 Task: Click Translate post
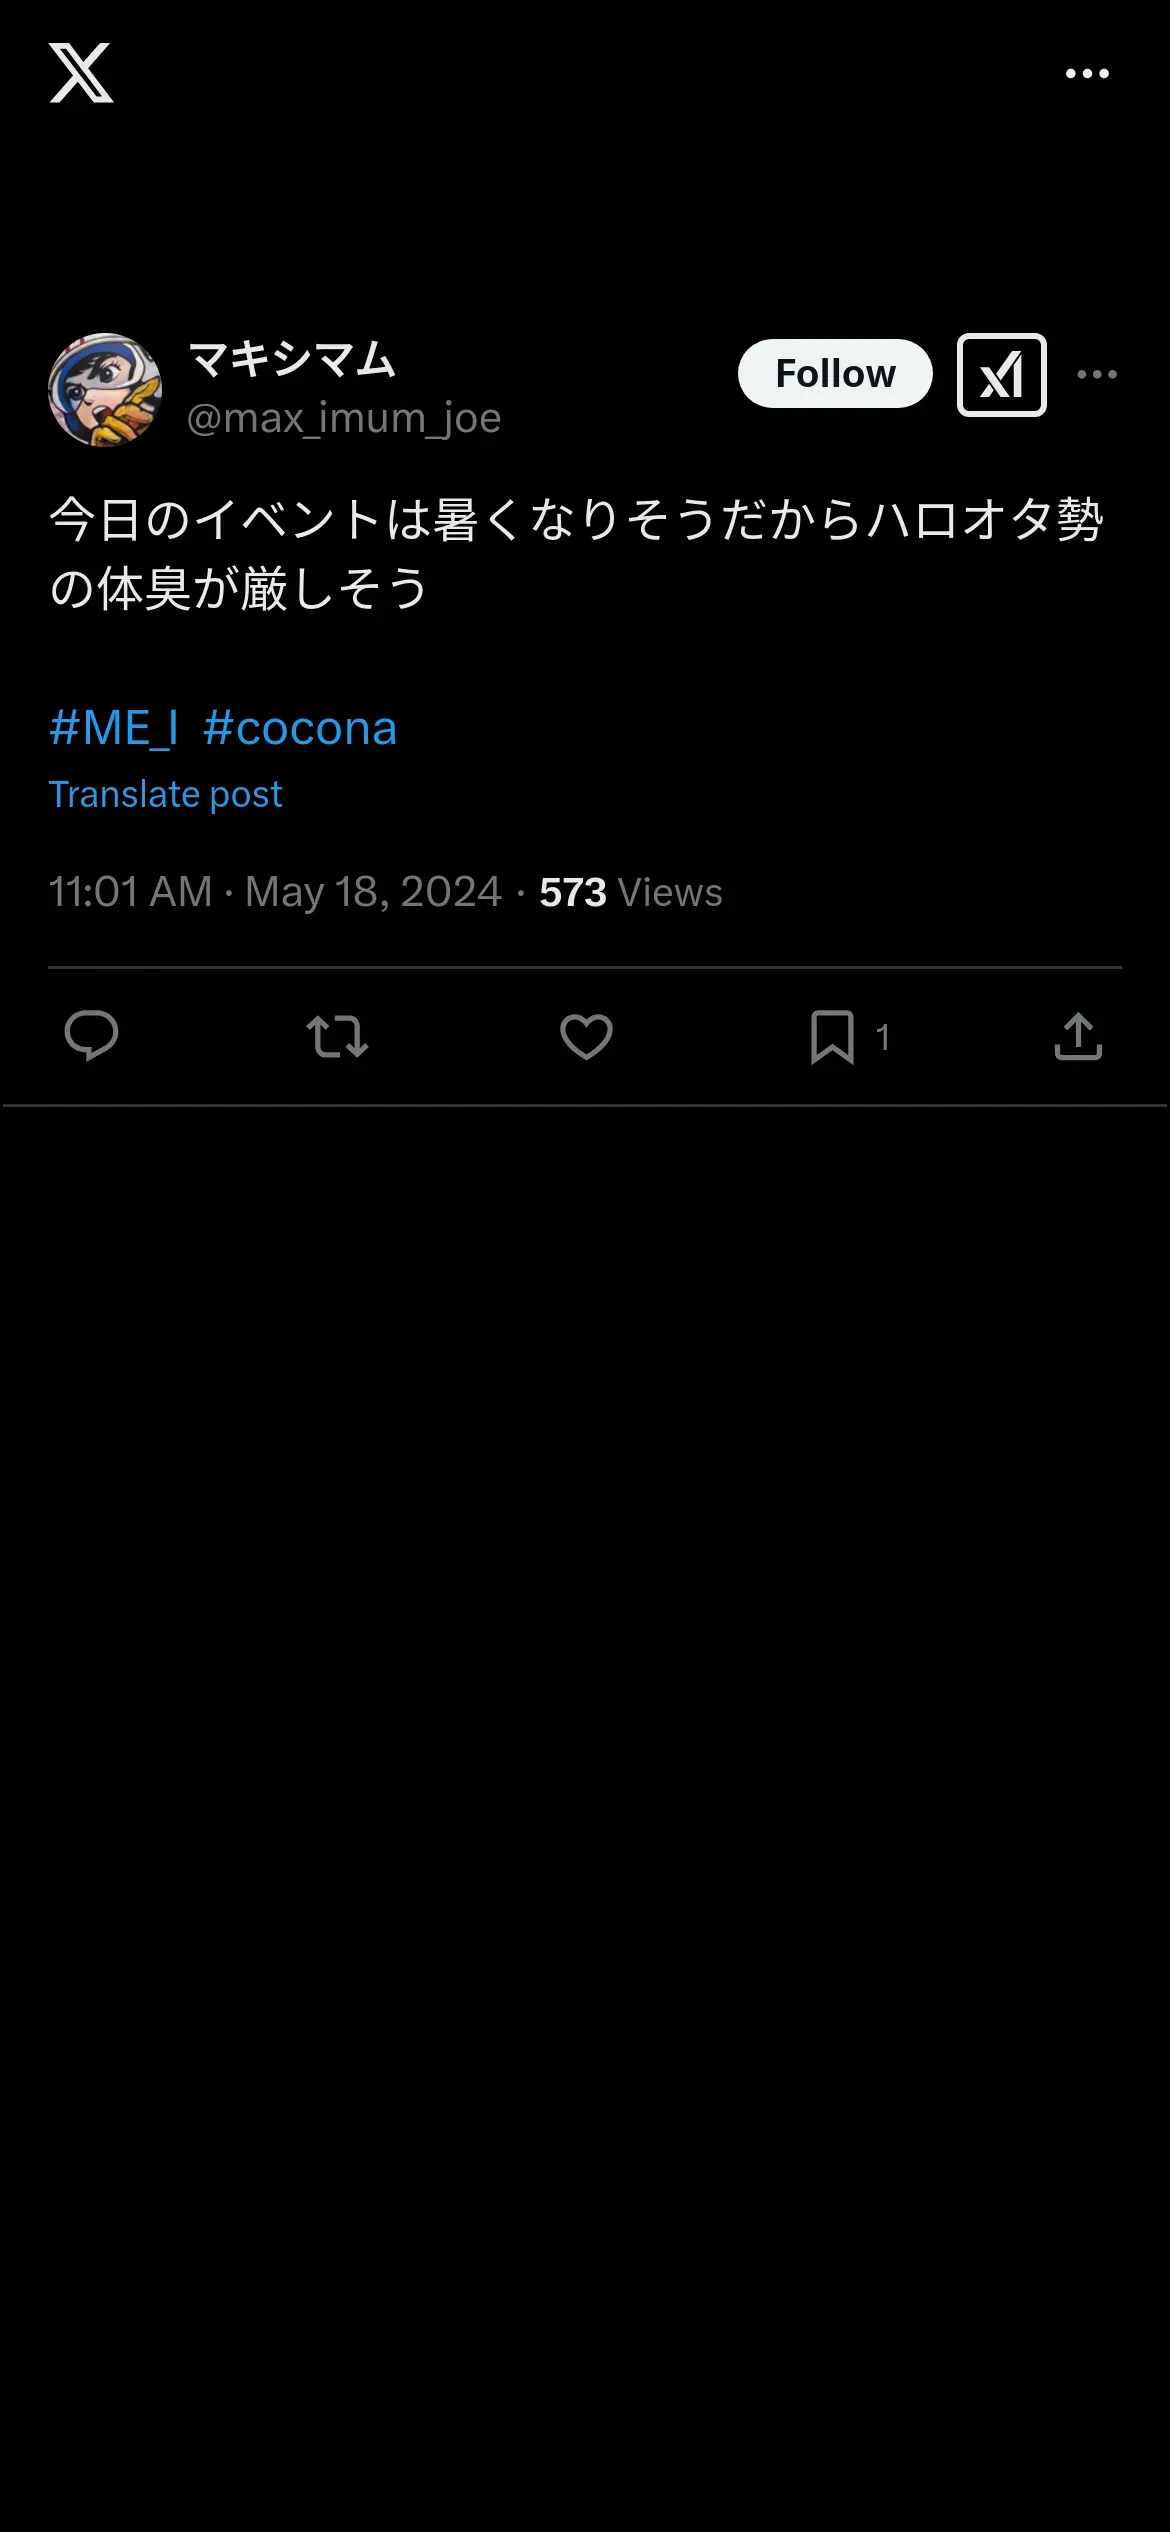point(166,795)
